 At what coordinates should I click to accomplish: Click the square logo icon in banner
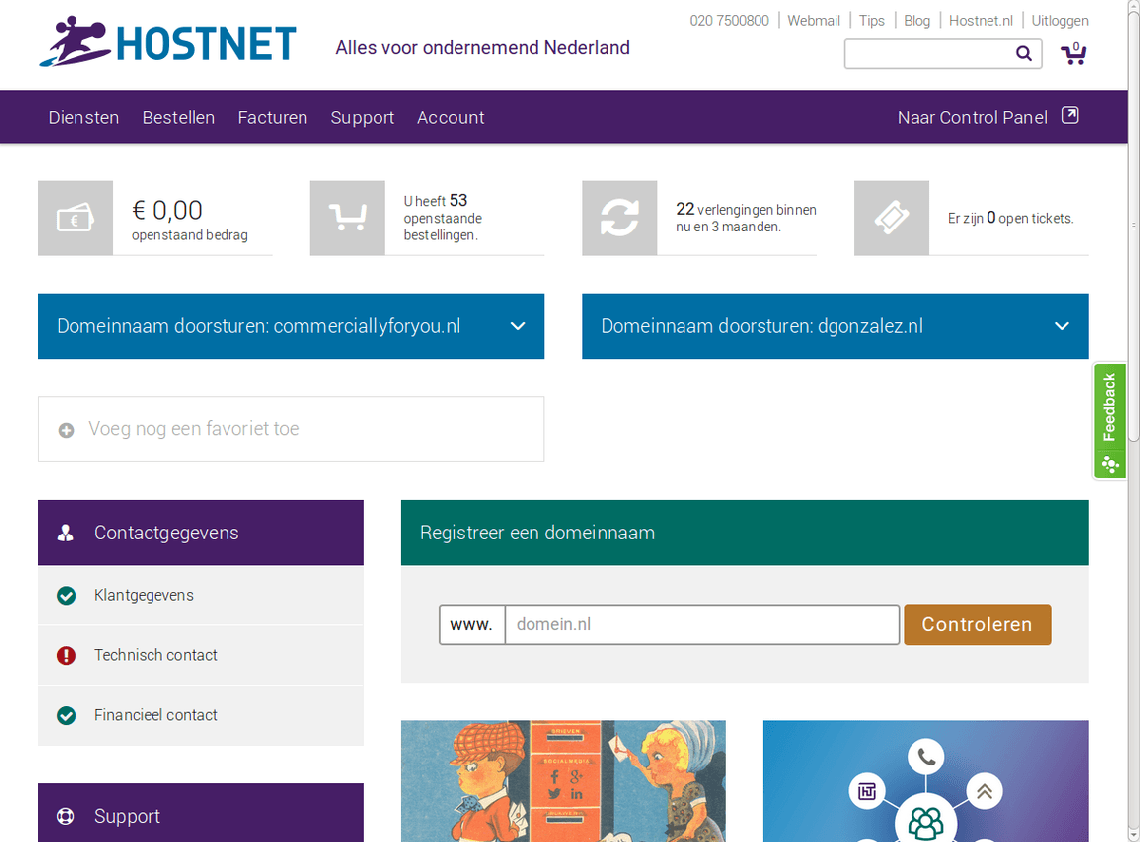pos(867,791)
